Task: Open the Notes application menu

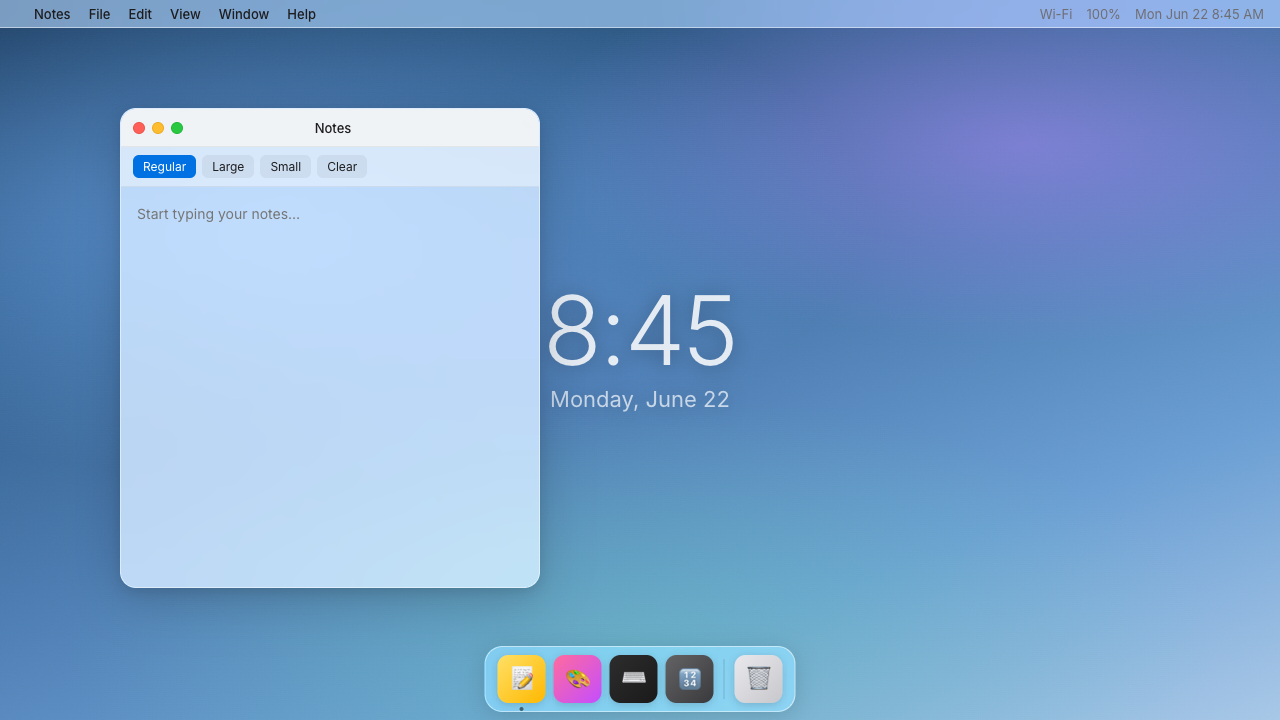Action: click(x=52, y=14)
